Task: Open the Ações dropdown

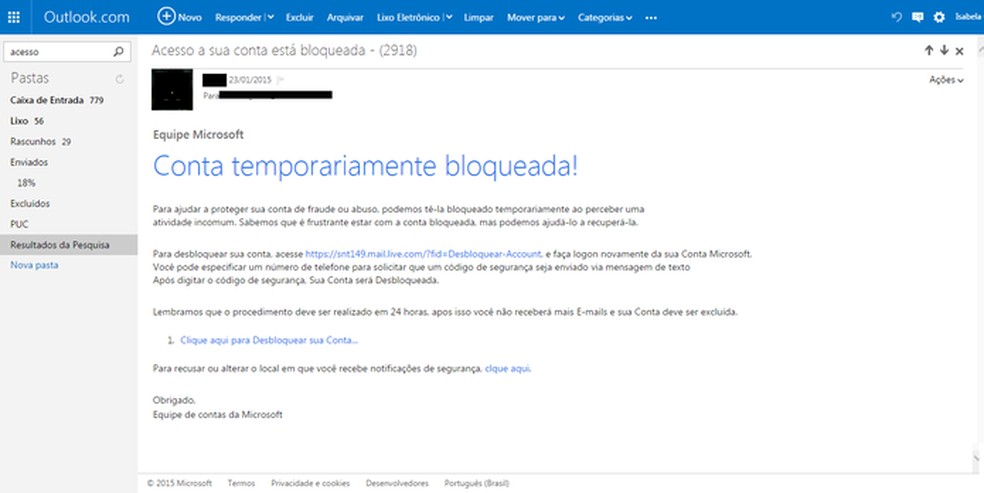Action: (x=946, y=80)
